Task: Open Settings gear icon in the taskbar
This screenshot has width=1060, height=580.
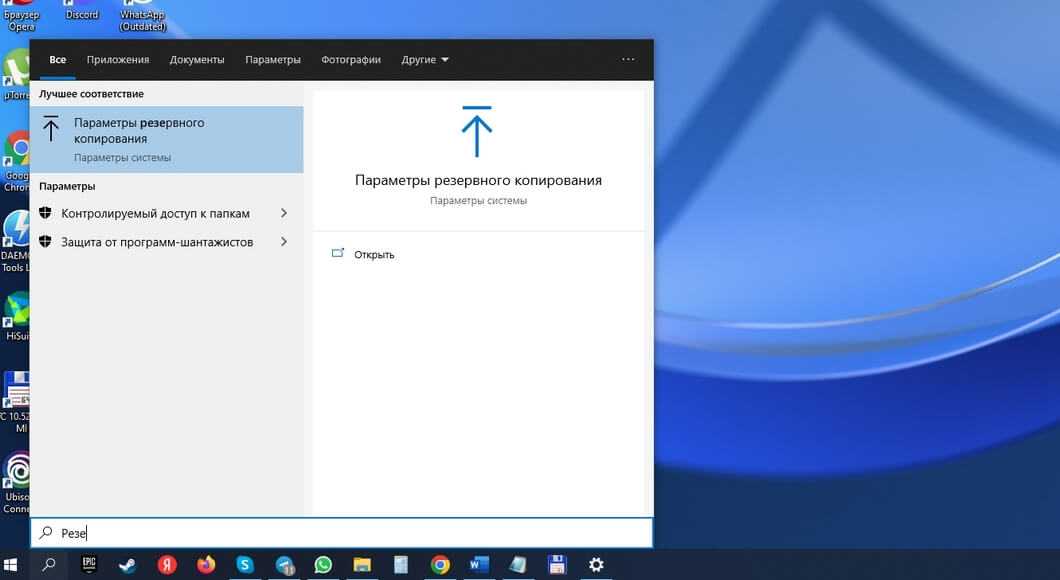Action: coord(596,565)
